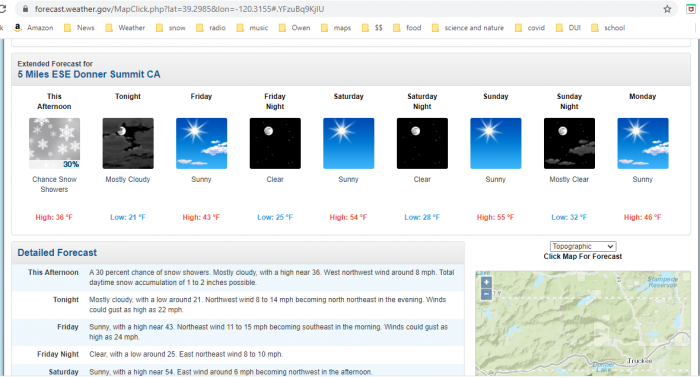Open the science and nature bookmark folder
This screenshot has width=700, height=378.
[468, 28]
